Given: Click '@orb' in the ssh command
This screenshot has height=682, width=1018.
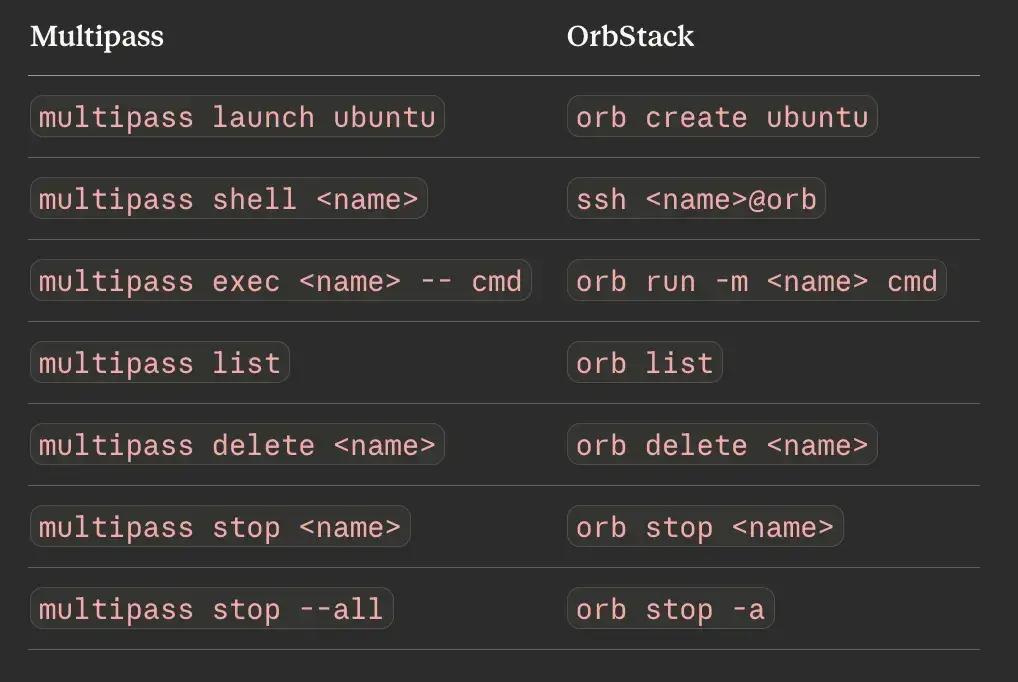Looking at the screenshot, I should [x=782, y=199].
